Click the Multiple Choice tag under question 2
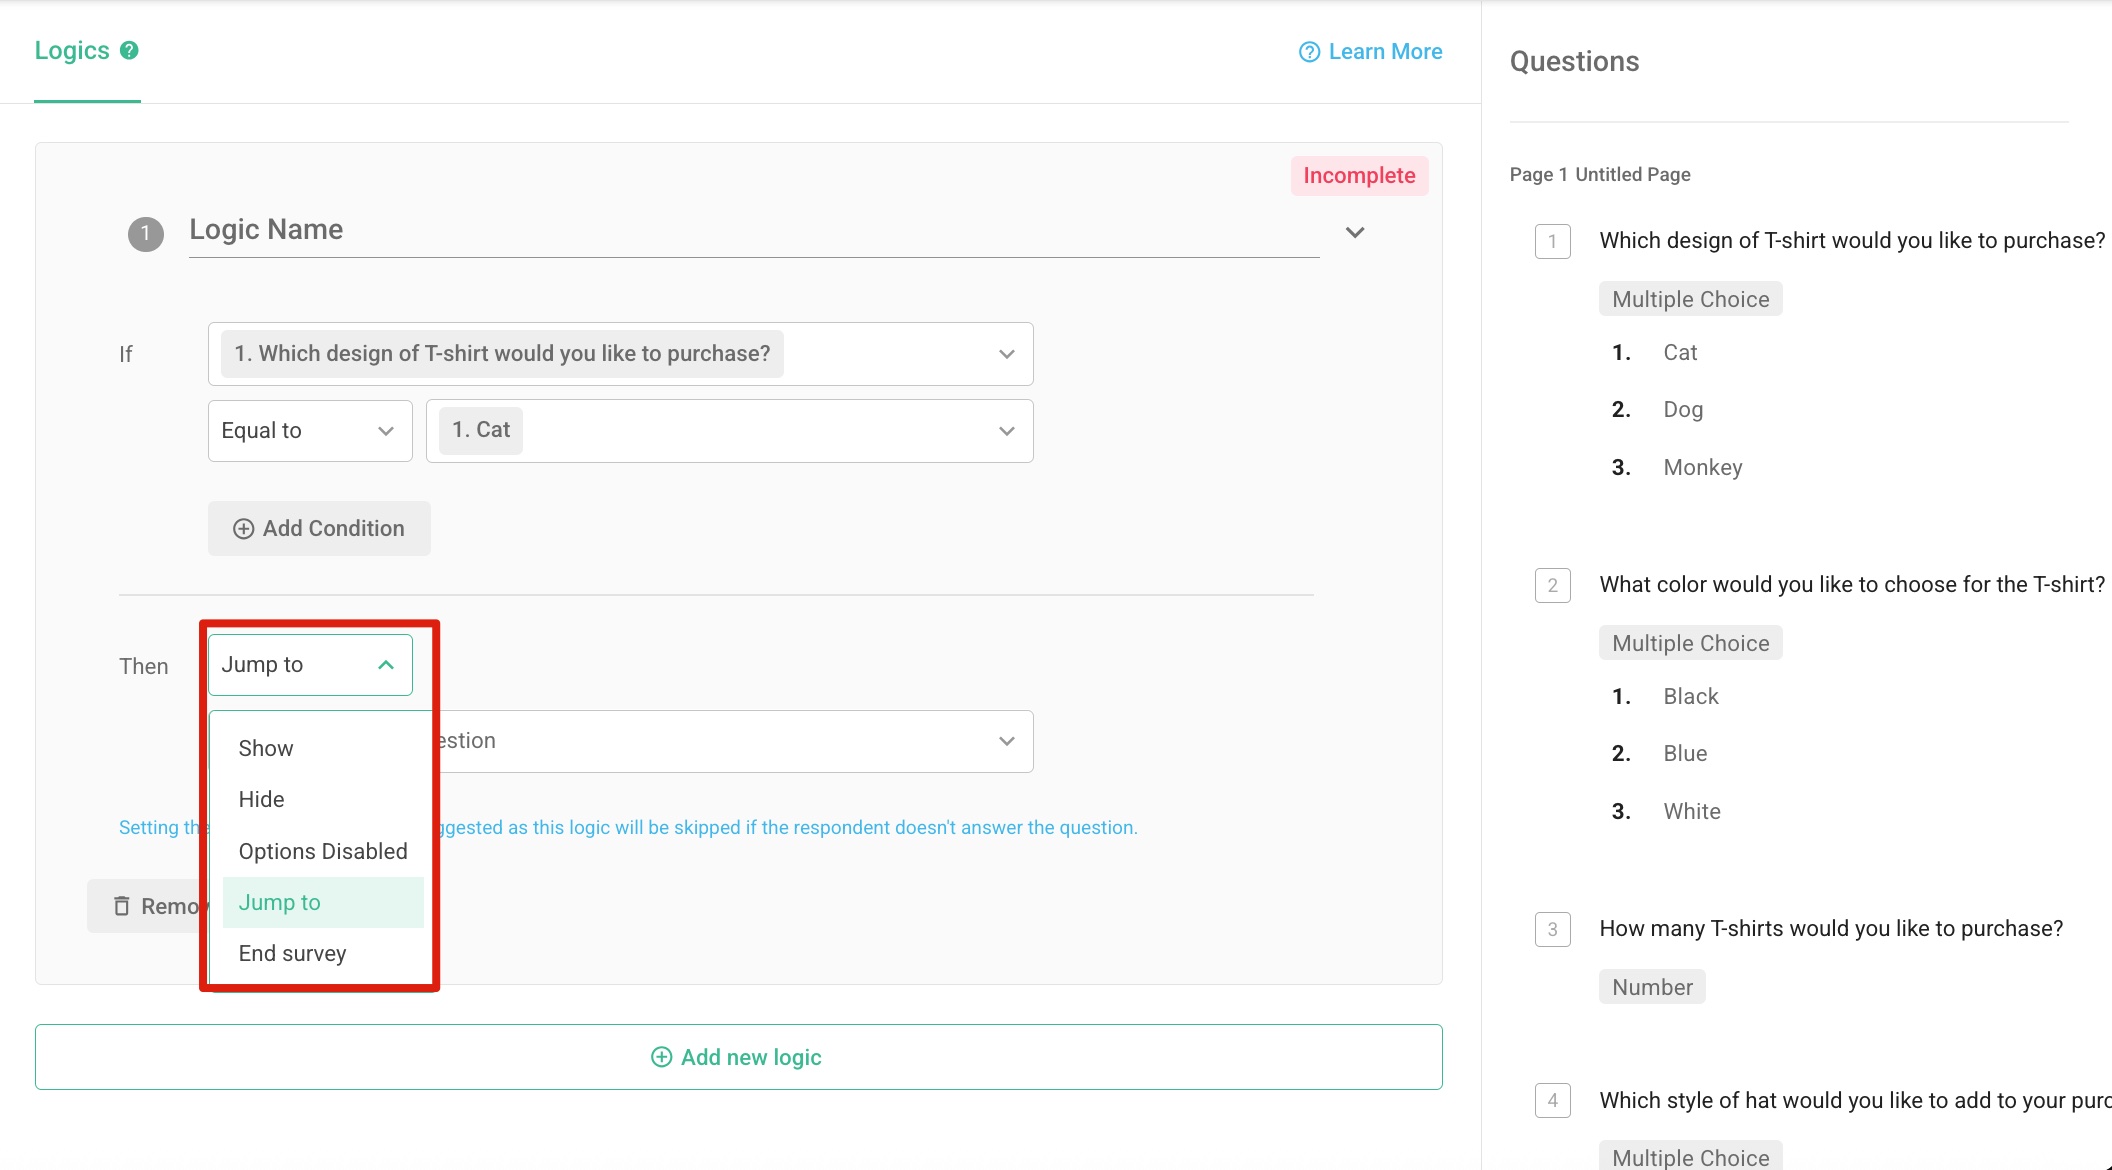The image size is (2112, 1170). tap(1689, 642)
